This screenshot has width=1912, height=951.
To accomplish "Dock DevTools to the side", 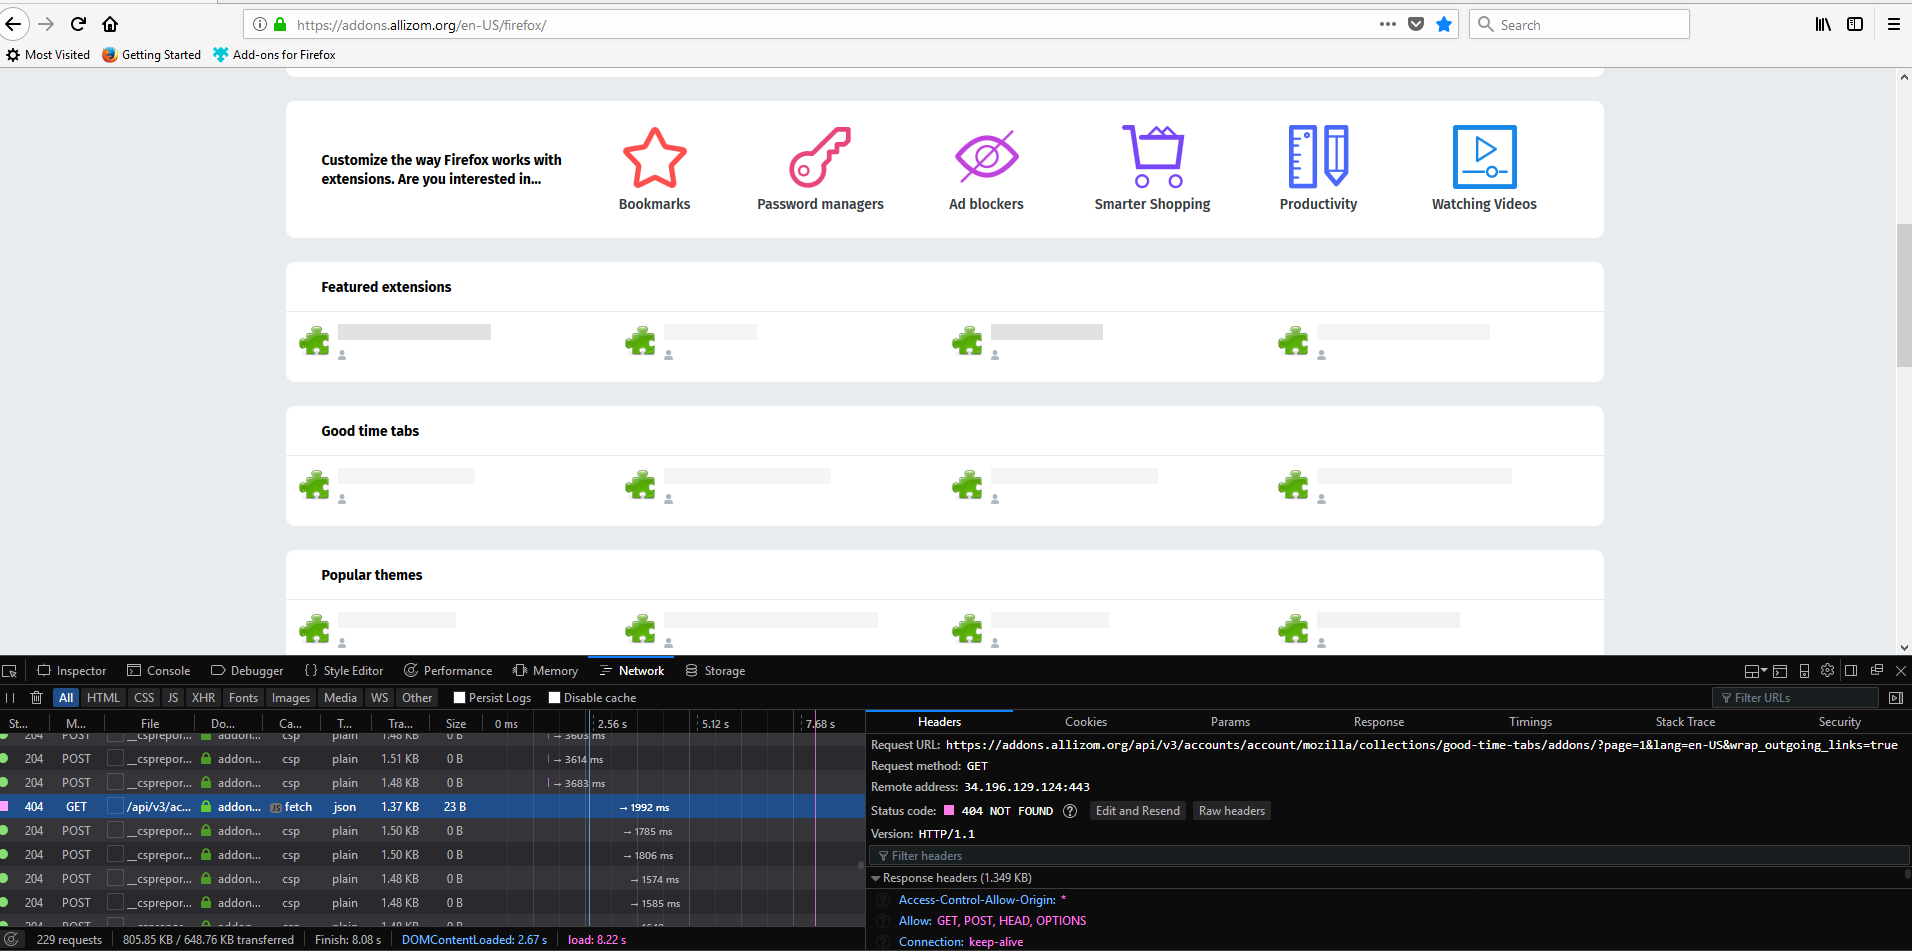I will click(x=1851, y=670).
